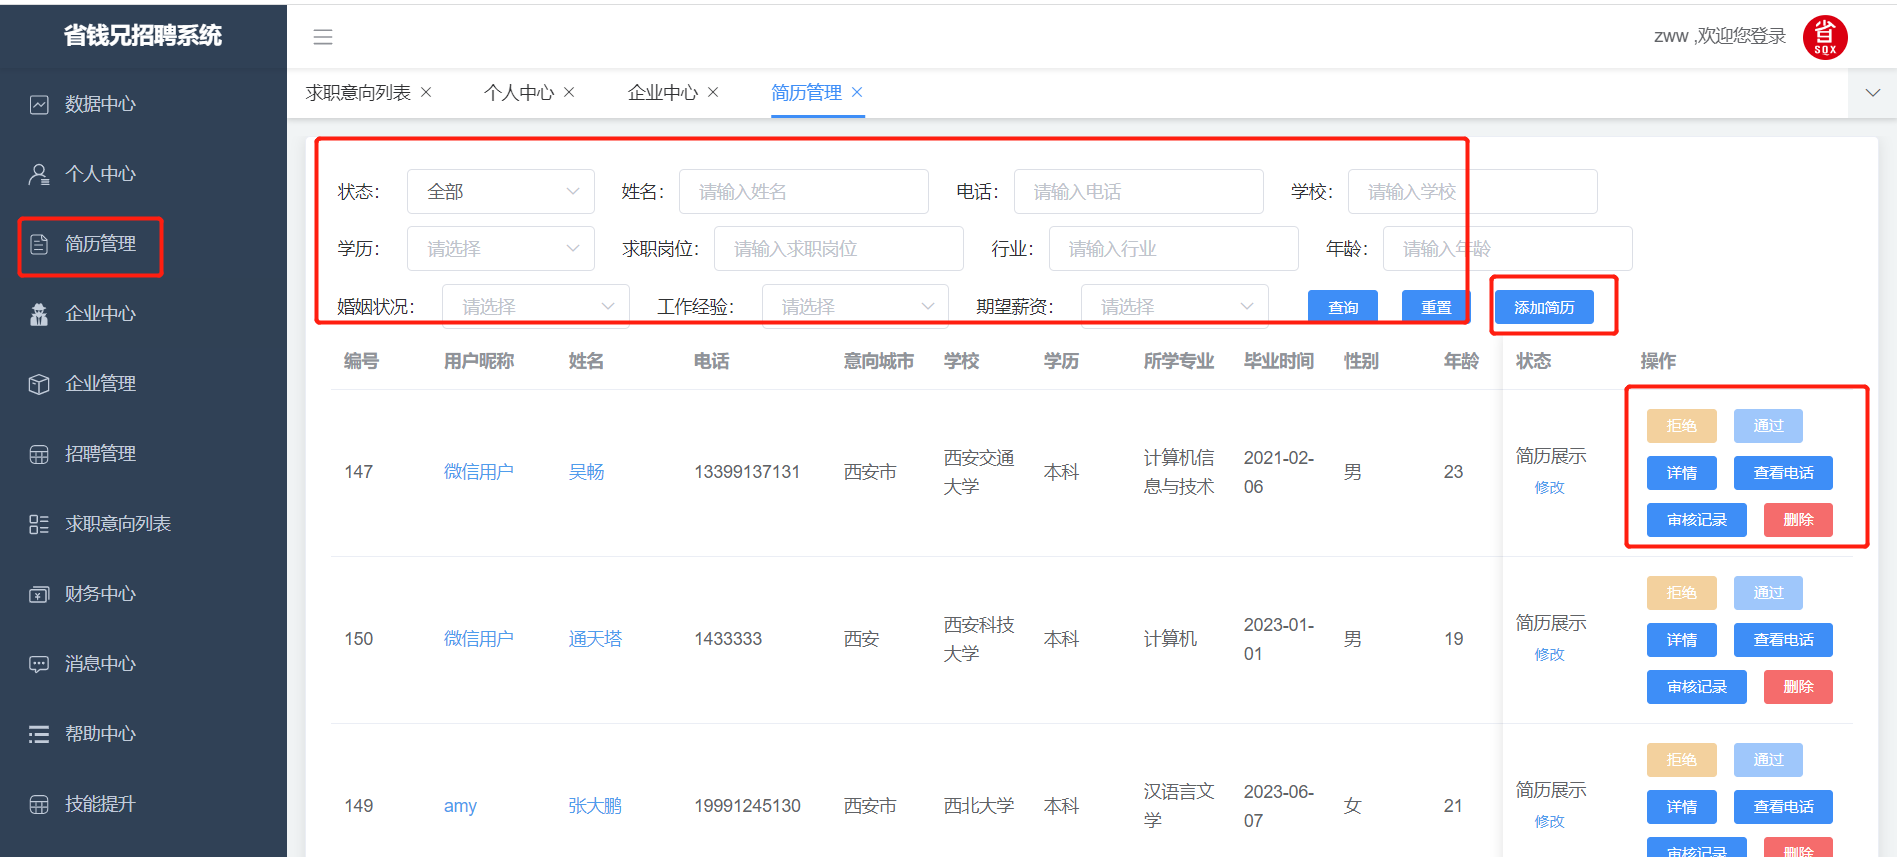1897x857 pixels.
Task: Close the 企业中心 tab
Action: 713,92
